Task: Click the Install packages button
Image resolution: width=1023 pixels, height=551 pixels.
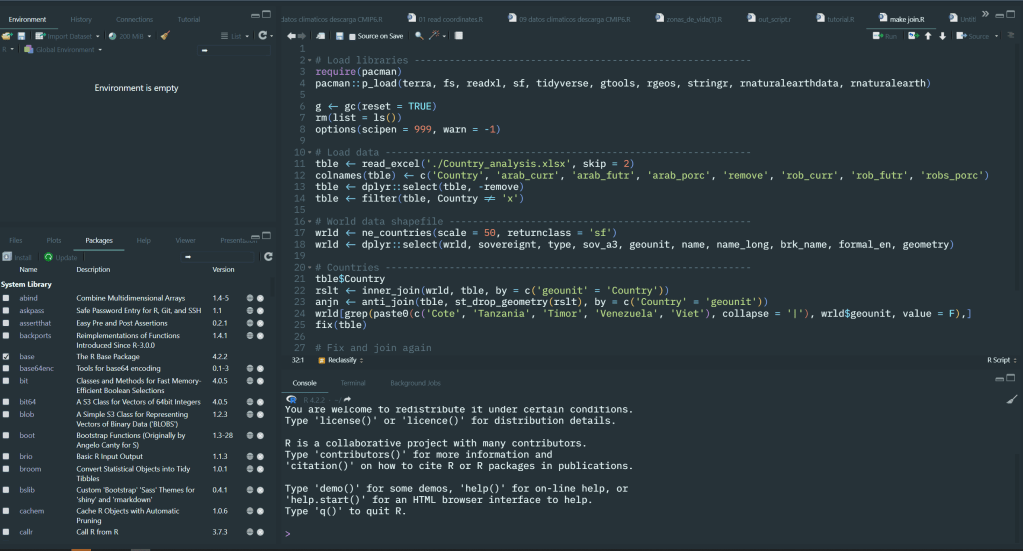Action: [x=17, y=257]
